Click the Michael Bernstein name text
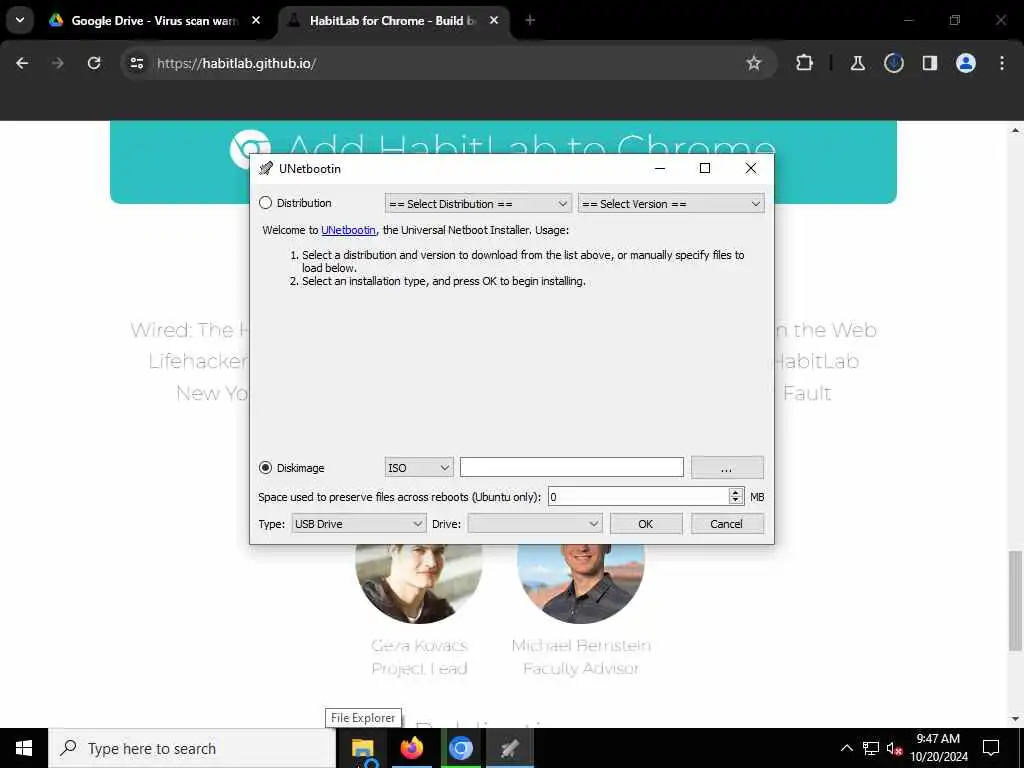Image resolution: width=1024 pixels, height=768 pixels. 581,645
